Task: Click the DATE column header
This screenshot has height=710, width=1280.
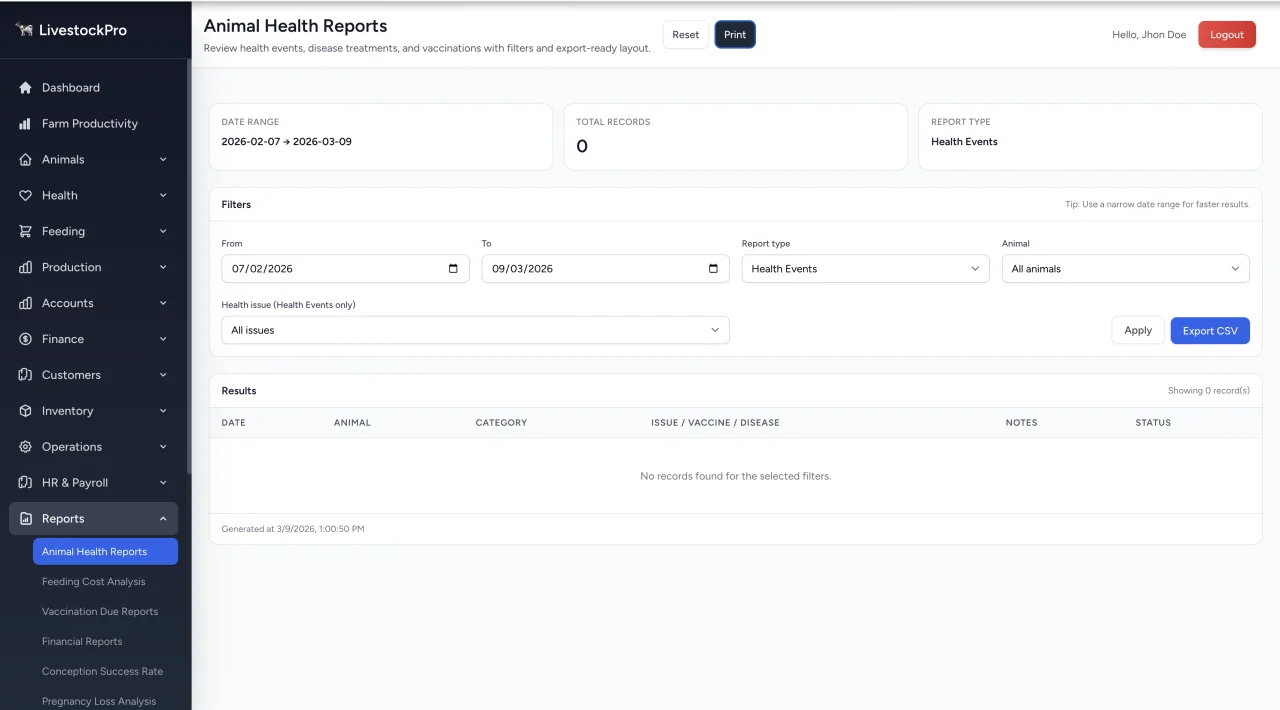Action: pos(233,423)
